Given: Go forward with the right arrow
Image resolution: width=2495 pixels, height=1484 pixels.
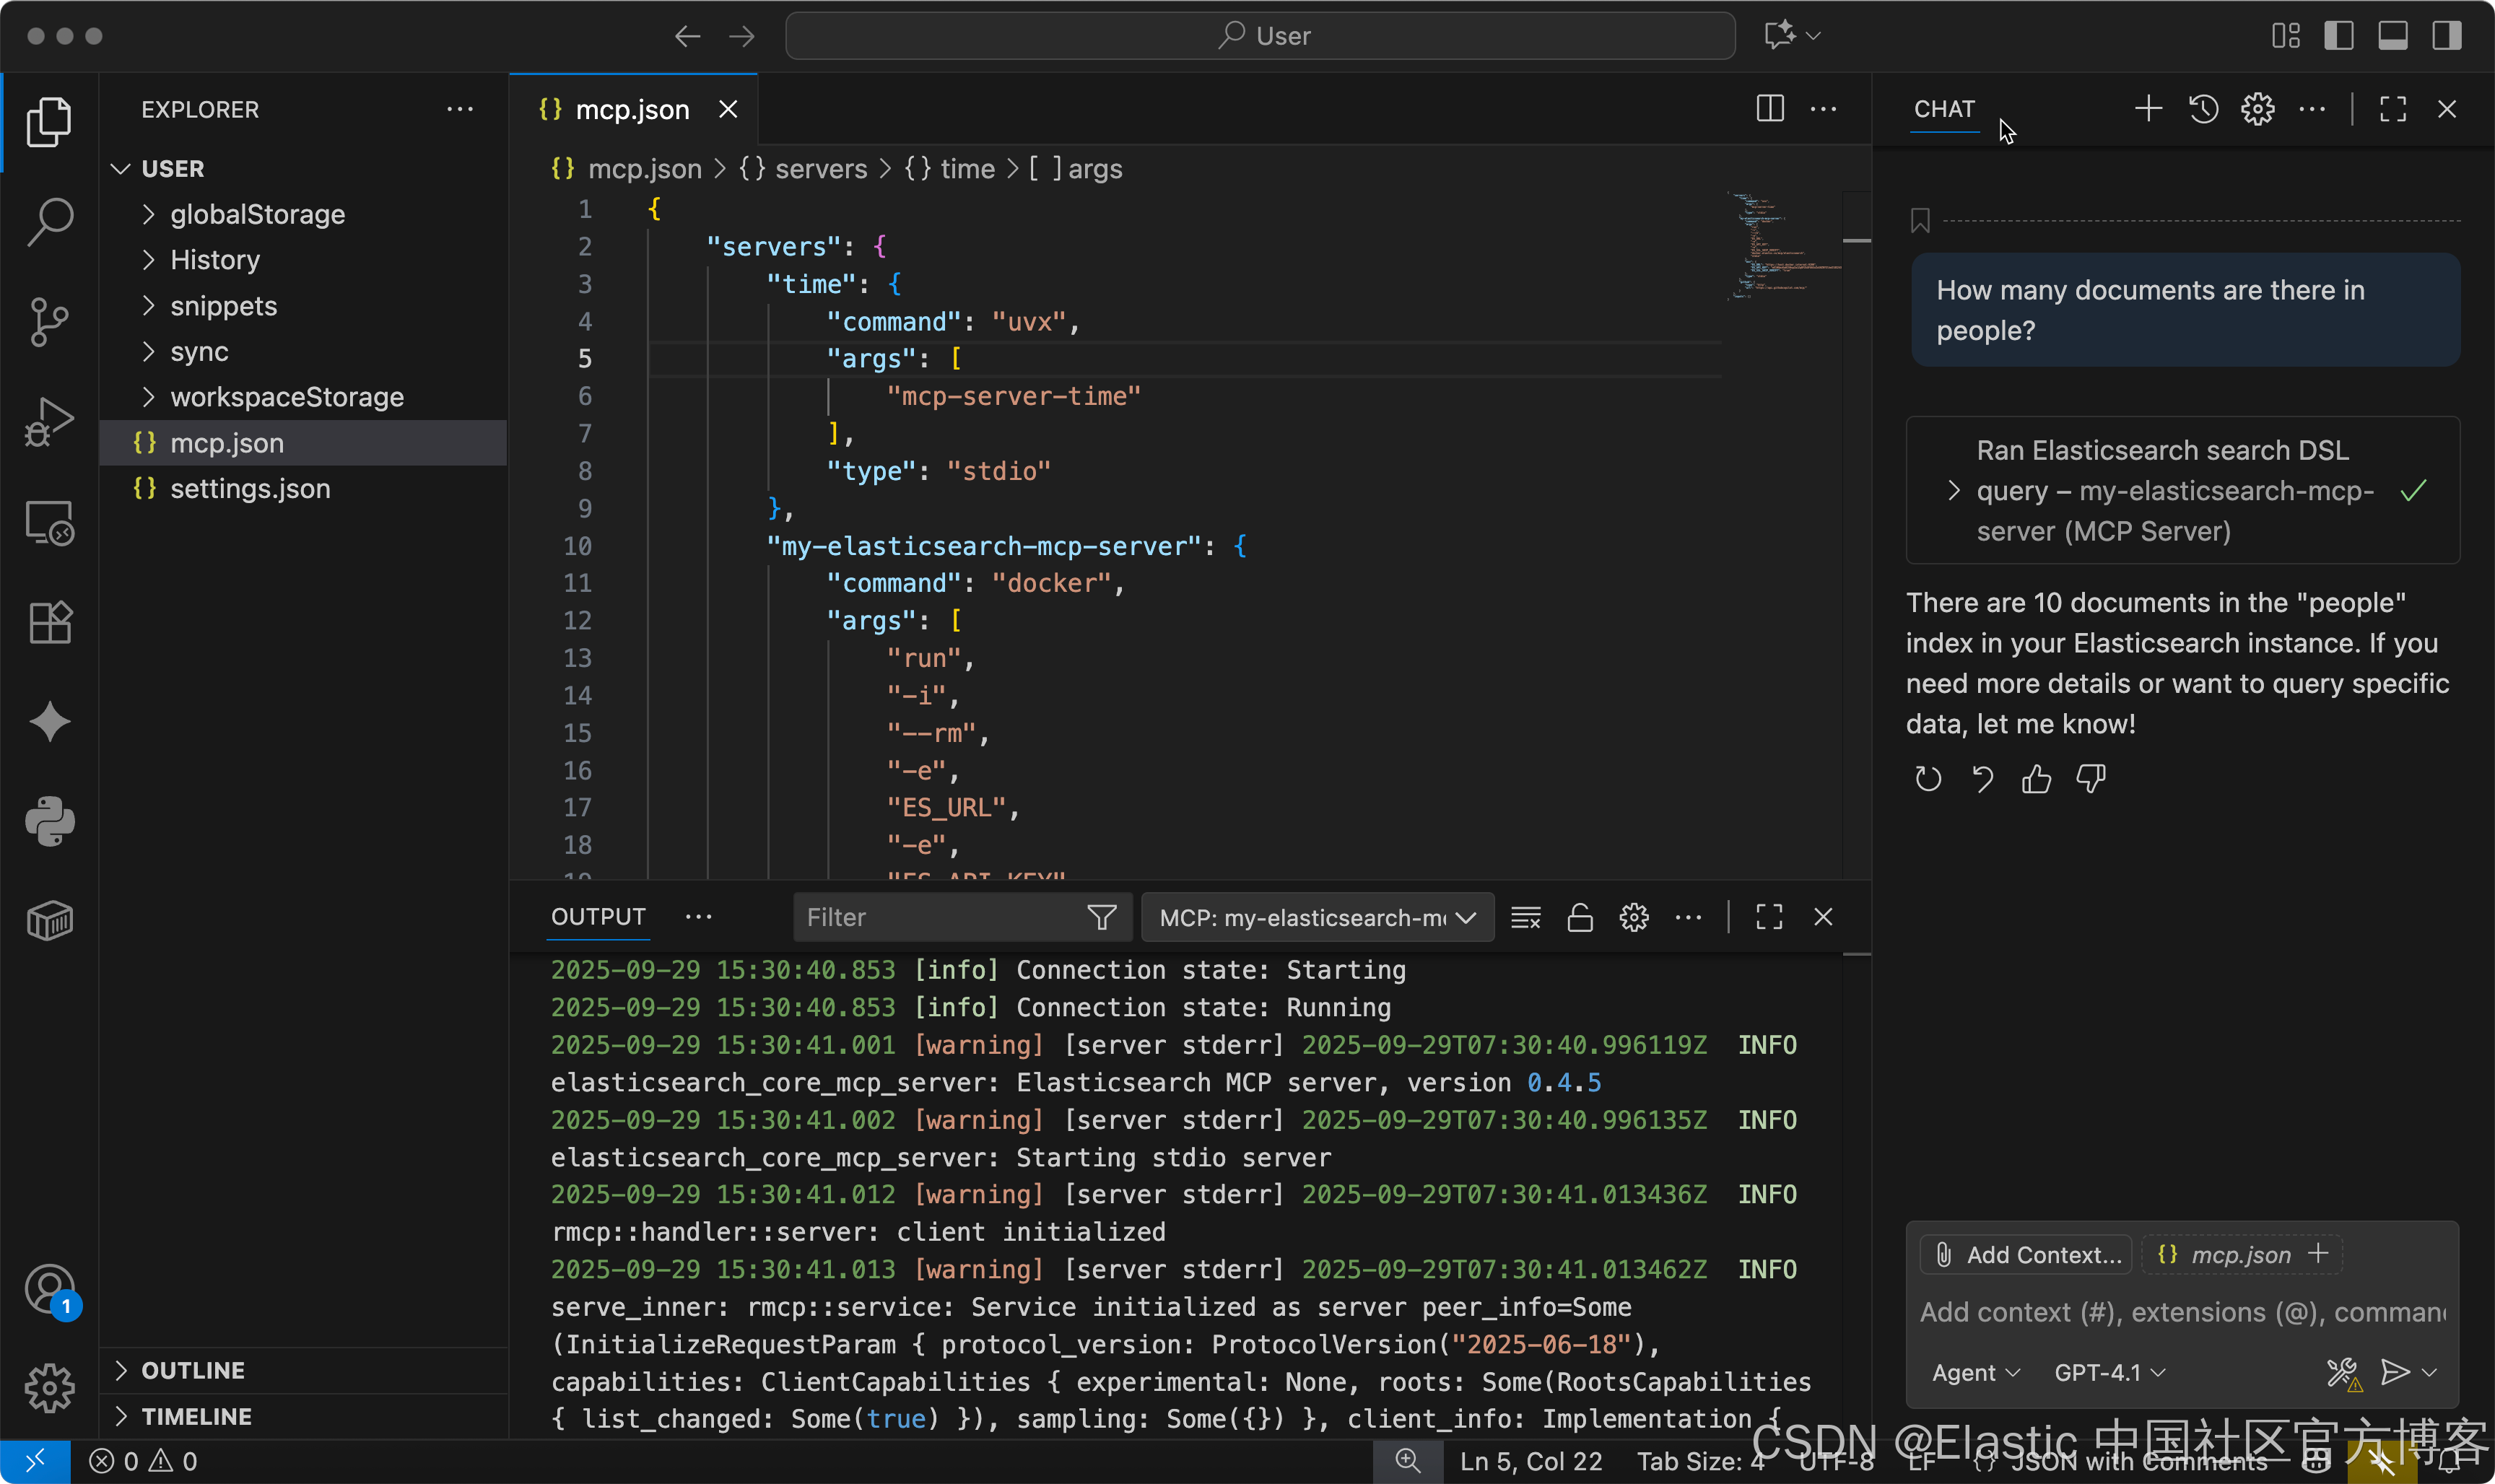Looking at the screenshot, I should [x=741, y=36].
